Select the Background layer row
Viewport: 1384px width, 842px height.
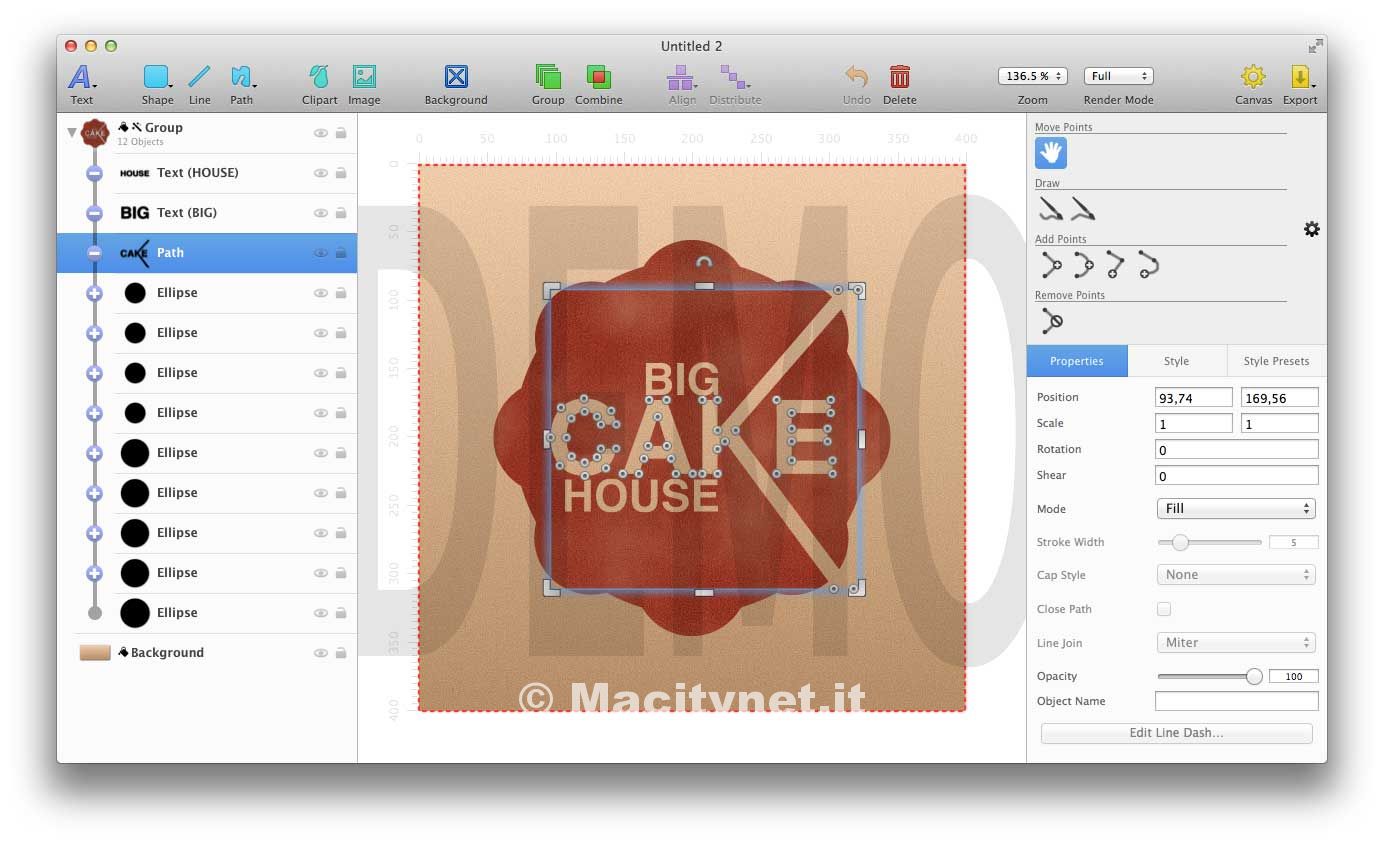[207, 653]
